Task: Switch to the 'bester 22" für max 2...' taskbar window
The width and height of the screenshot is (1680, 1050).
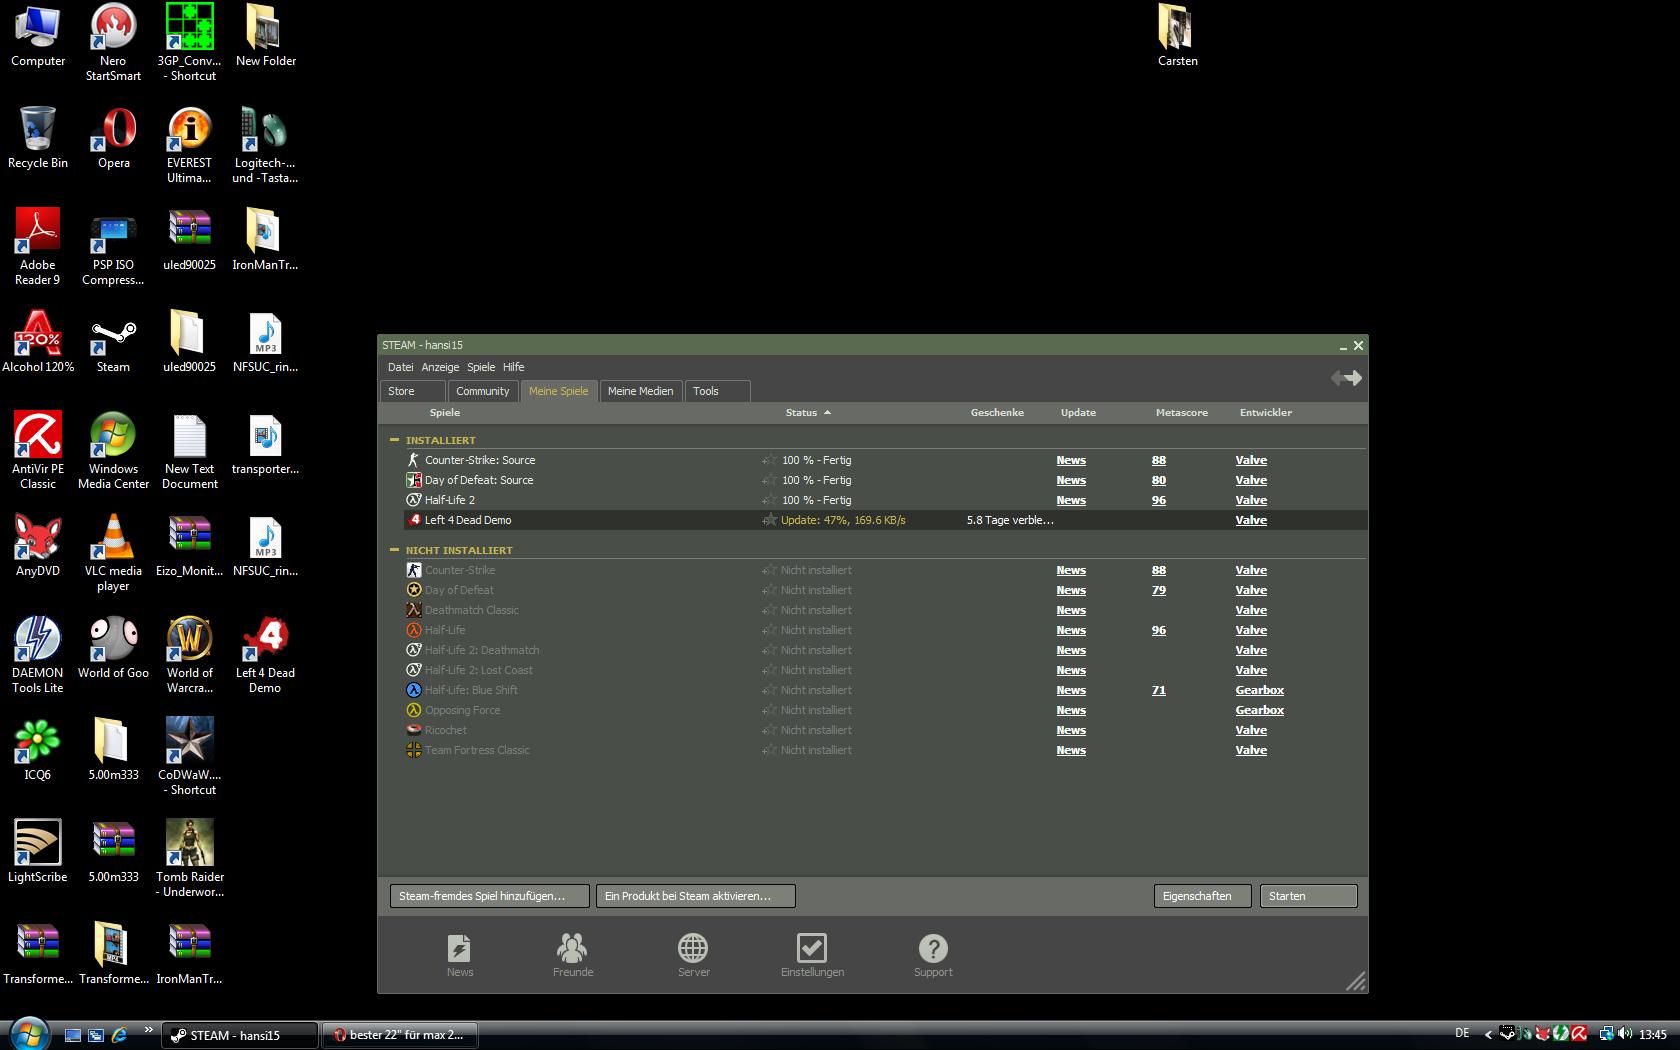Action: click(399, 1035)
